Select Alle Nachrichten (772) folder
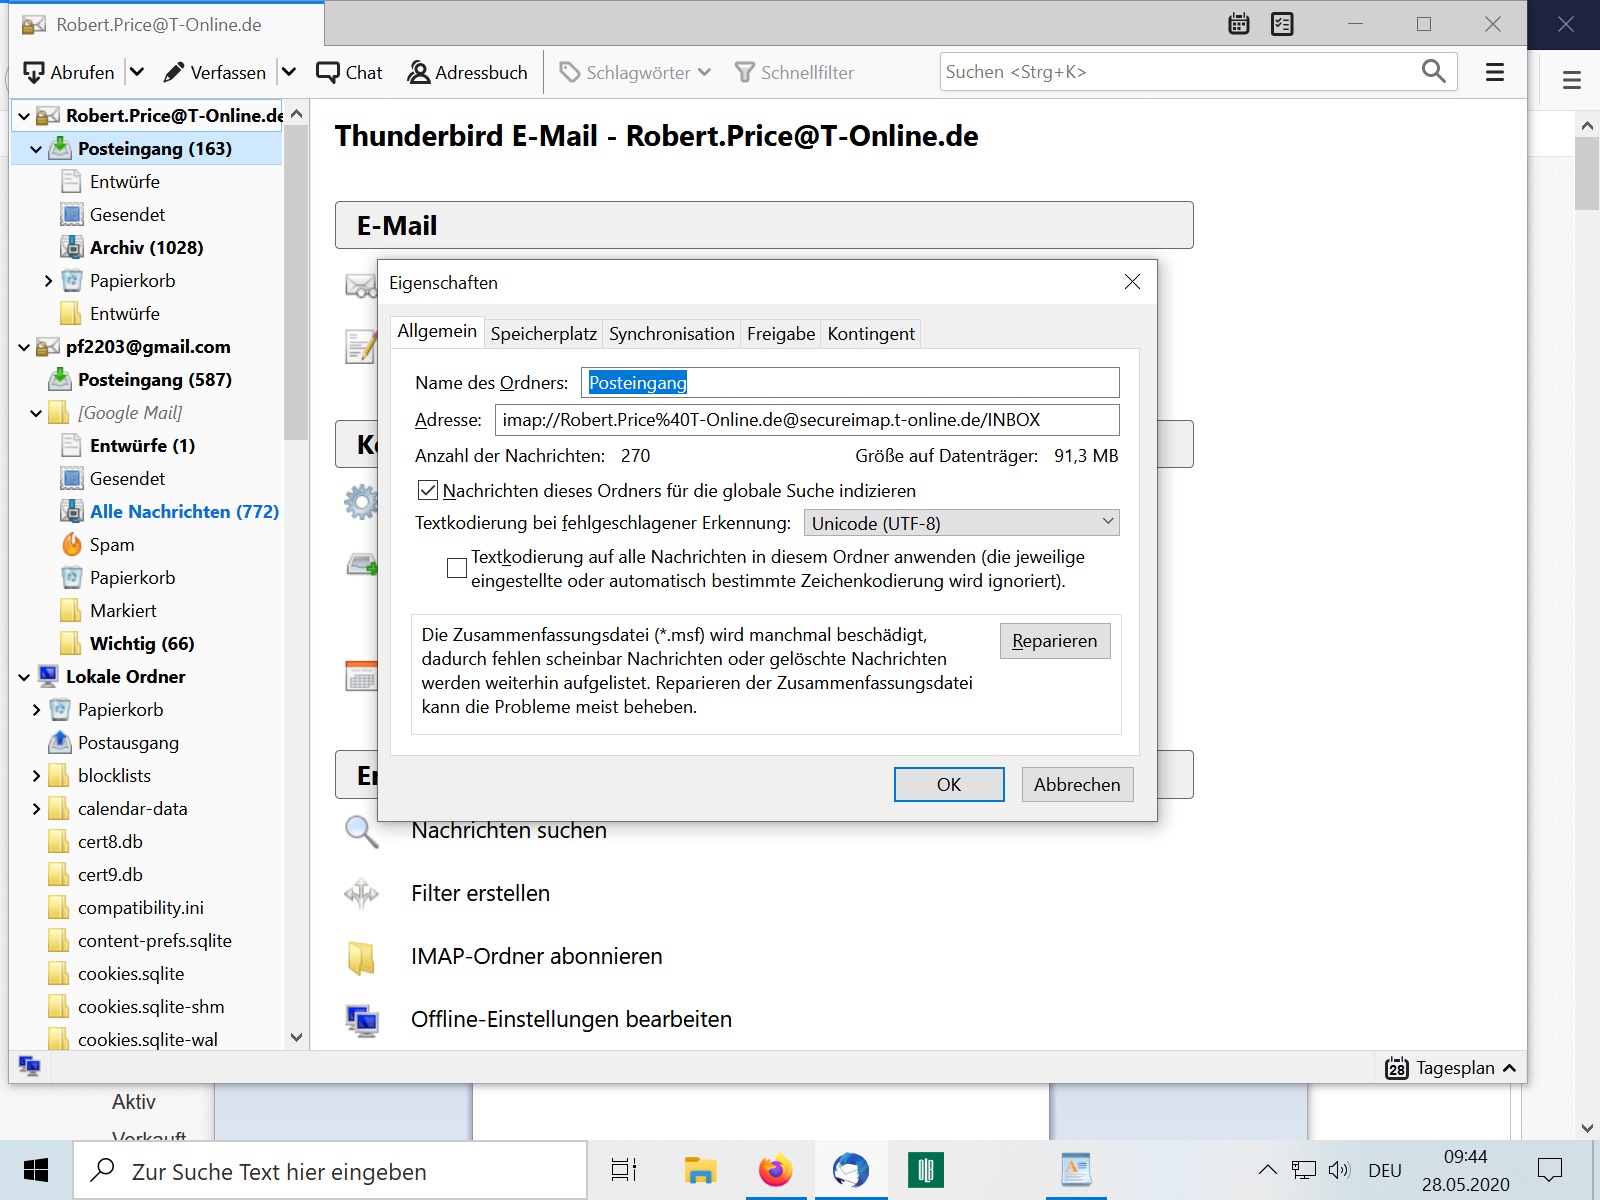Viewport: 1600px width, 1200px height. coord(184,511)
